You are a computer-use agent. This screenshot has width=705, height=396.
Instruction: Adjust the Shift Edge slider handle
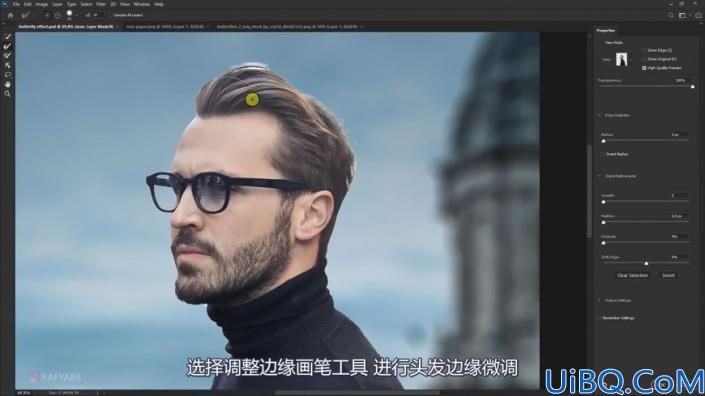click(646, 263)
